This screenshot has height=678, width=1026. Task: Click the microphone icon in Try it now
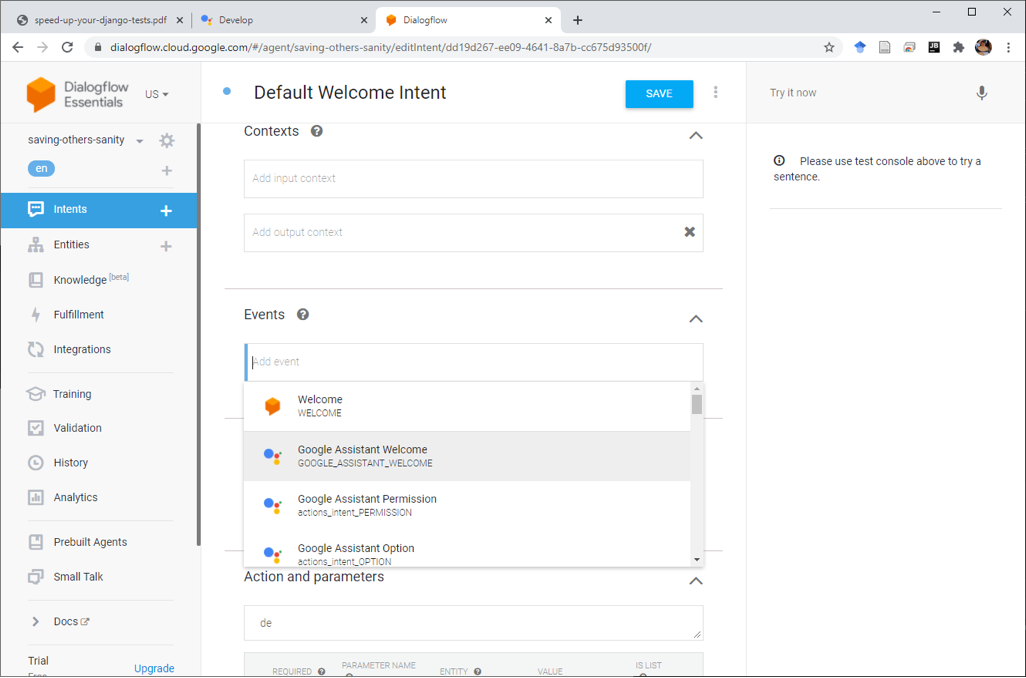coord(982,93)
